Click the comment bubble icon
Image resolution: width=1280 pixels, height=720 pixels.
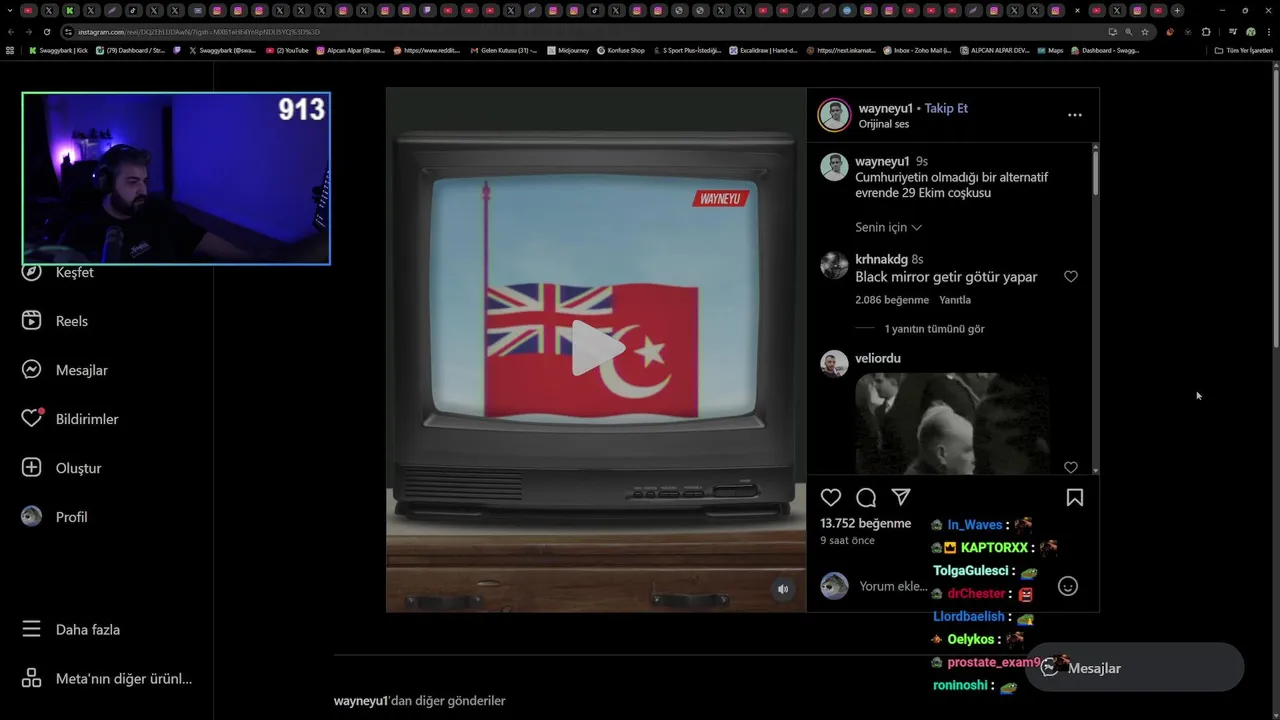(x=866, y=497)
